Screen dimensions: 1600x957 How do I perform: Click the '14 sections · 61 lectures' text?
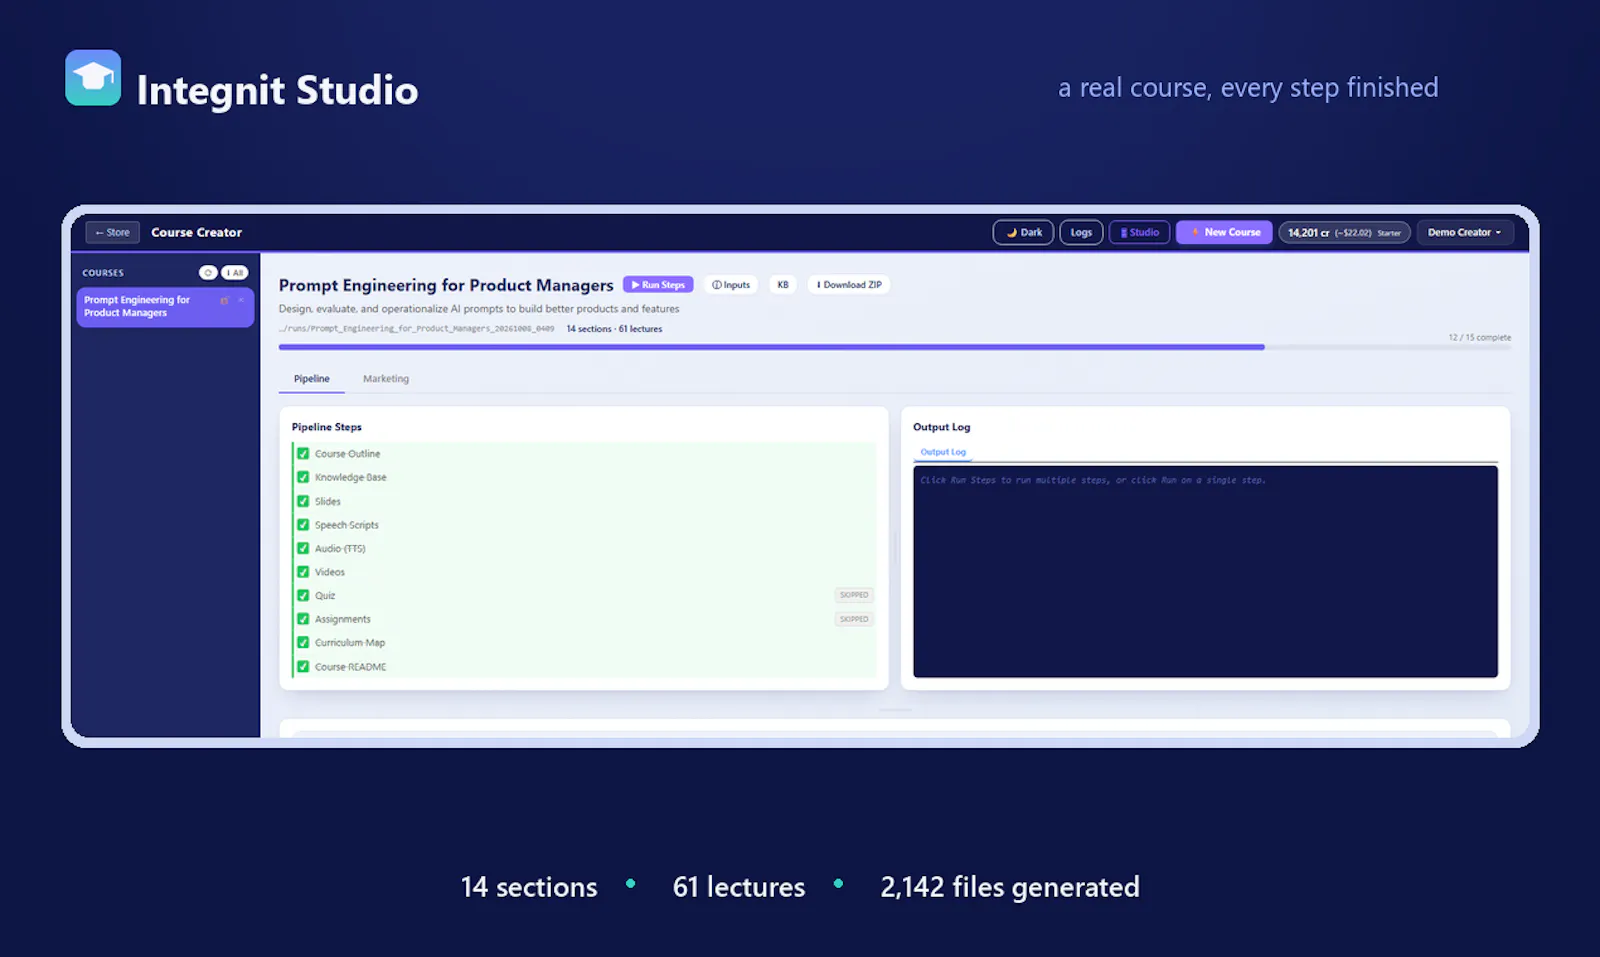point(614,329)
